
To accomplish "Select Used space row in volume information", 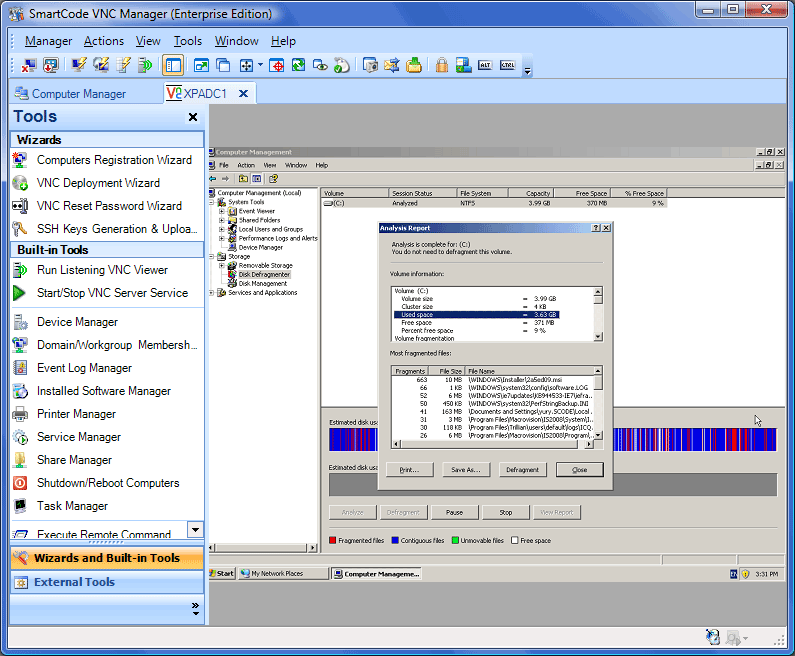I will click(477, 315).
